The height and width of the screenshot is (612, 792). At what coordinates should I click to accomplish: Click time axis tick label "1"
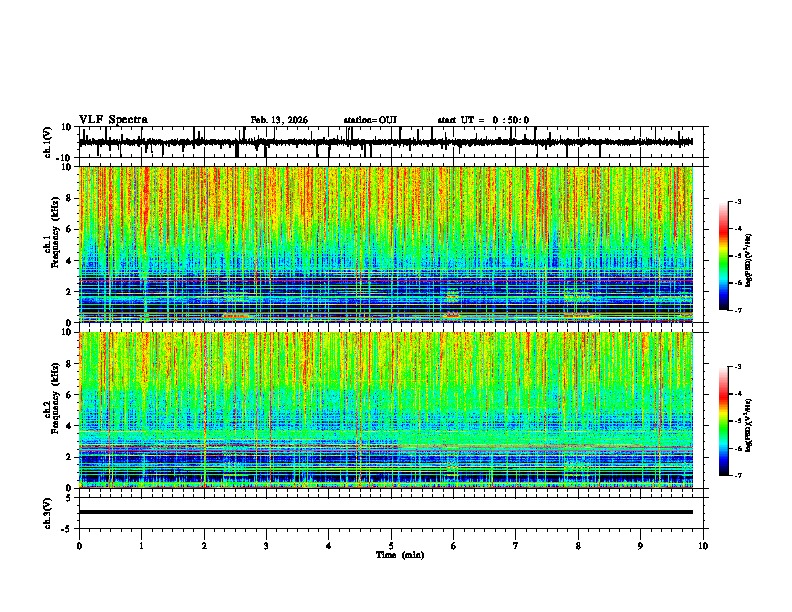click(x=141, y=546)
